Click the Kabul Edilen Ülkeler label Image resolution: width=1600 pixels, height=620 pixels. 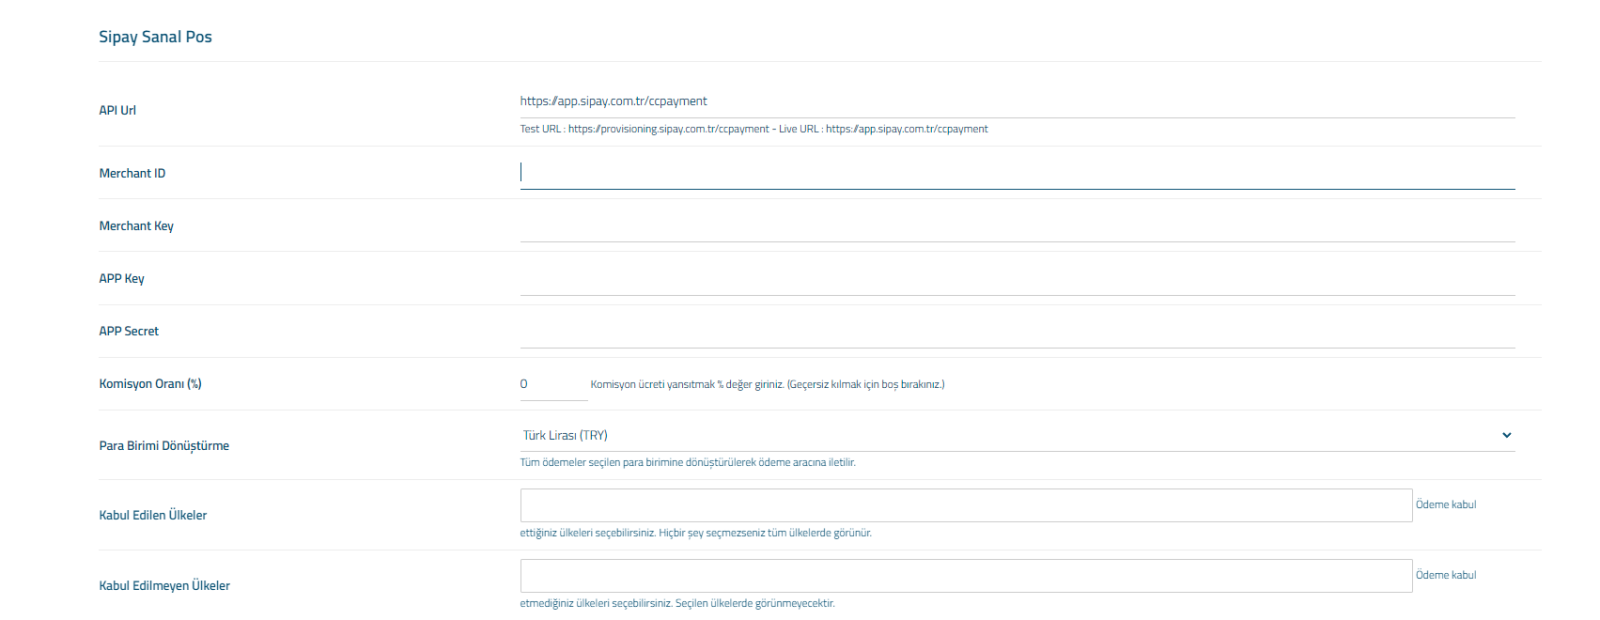point(153,515)
